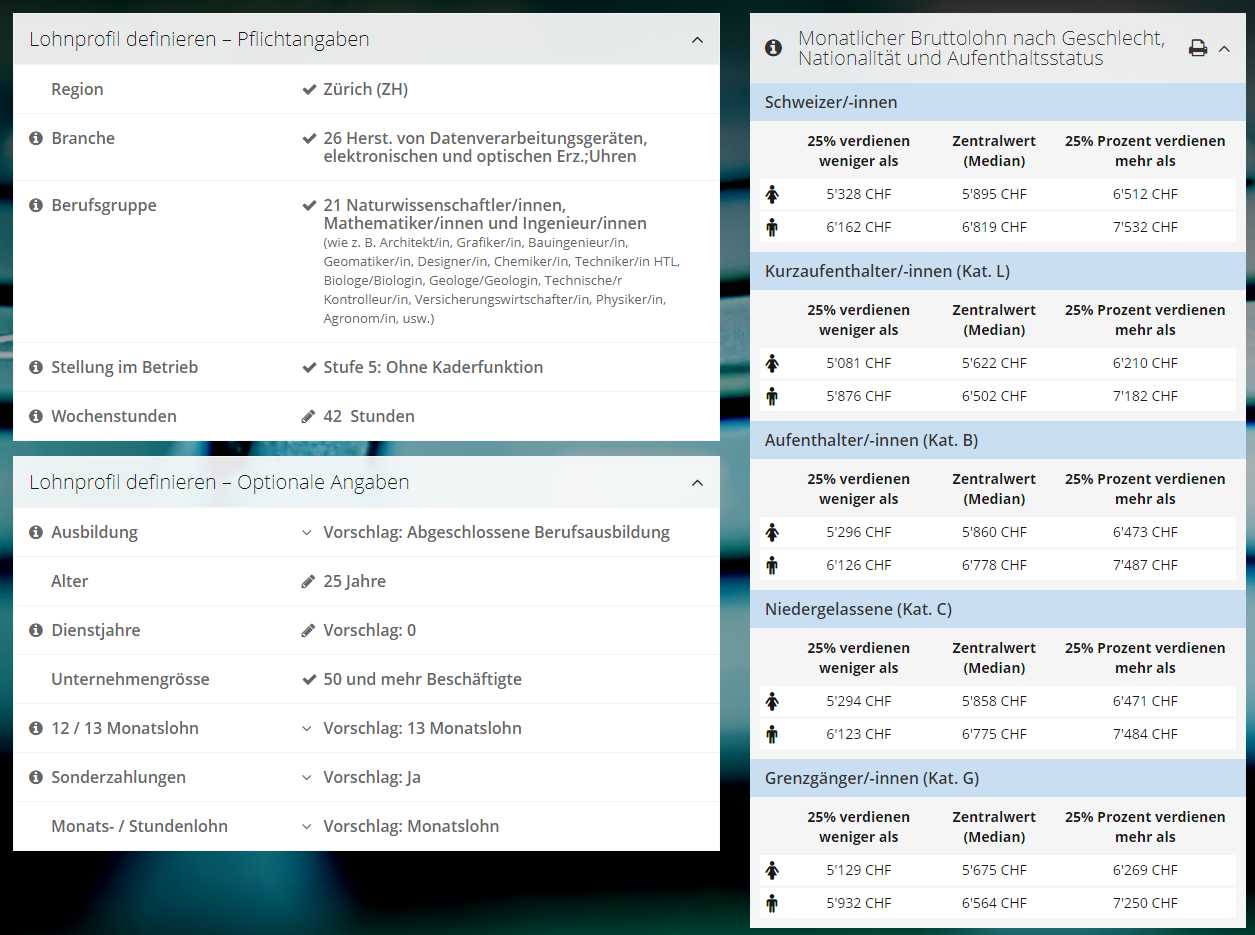Screen dimensions: 1255x935
Task: Collapse the Optionale Angaben panel
Action: pyautogui.click(x=697, y=482)
